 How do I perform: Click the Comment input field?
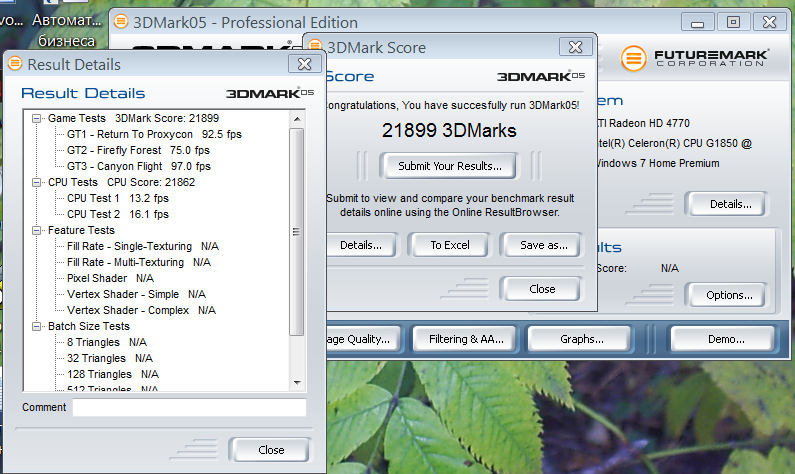189,408
